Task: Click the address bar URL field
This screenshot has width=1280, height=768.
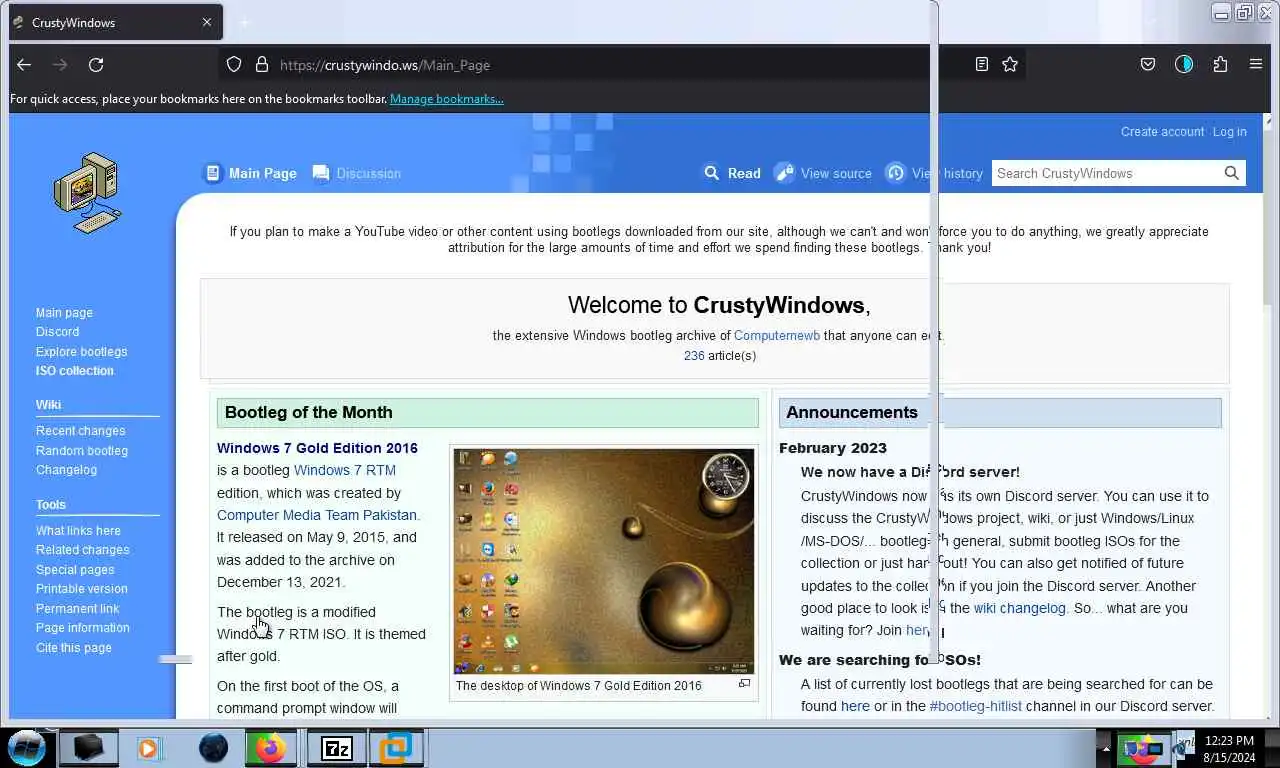Action: 620,65
